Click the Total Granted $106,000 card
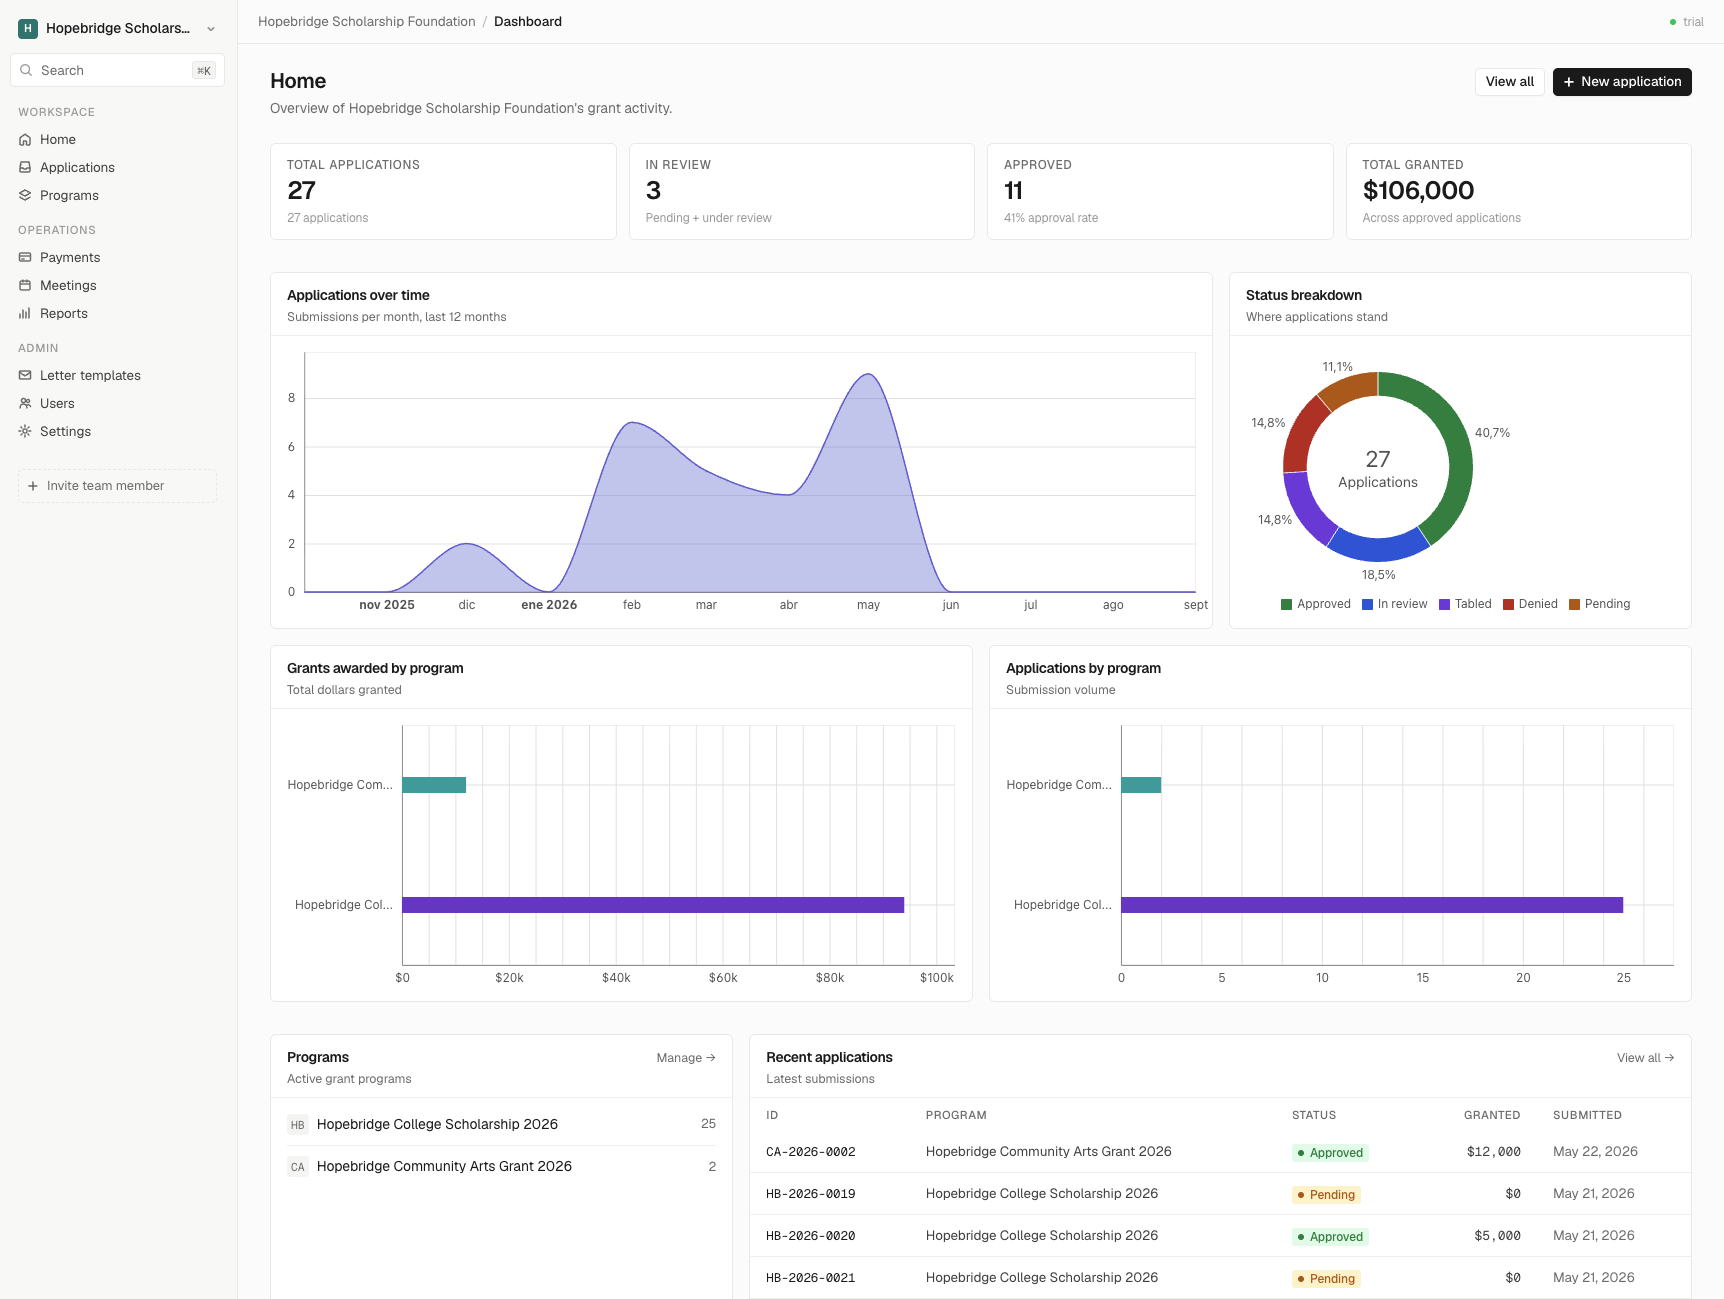Viewport: 1724px width, 1299px height. [1518, 192]
